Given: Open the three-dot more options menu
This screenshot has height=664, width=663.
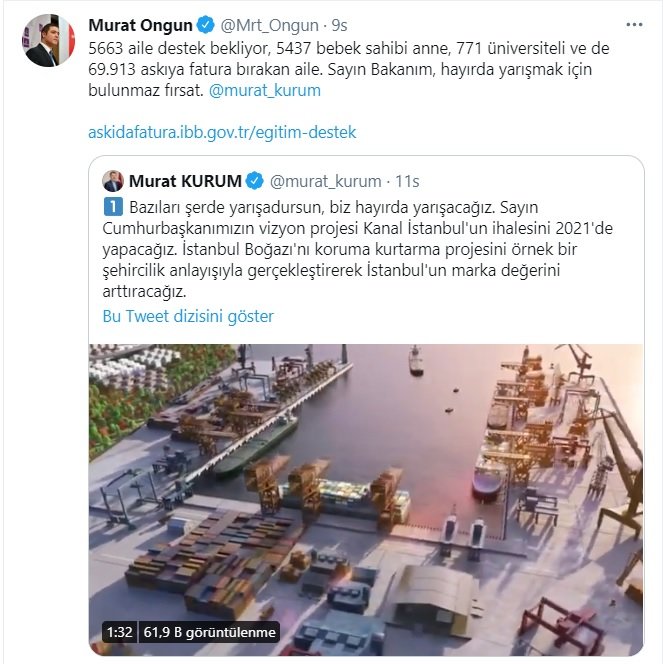Looking at the screenshot, I should (634, 23).
